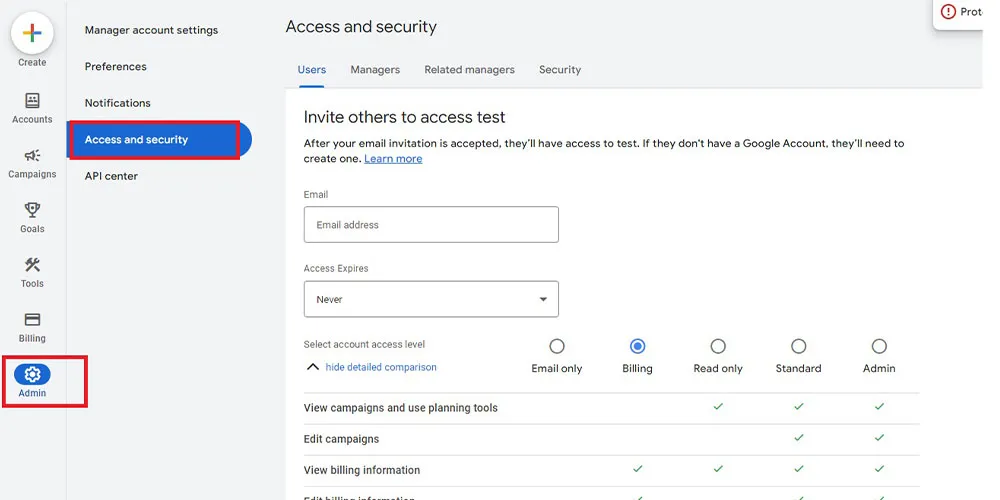Viewport: 1000px width, 500px height.
Task: Open the Access Expires dropdown
Action: [x=431, y=299]
